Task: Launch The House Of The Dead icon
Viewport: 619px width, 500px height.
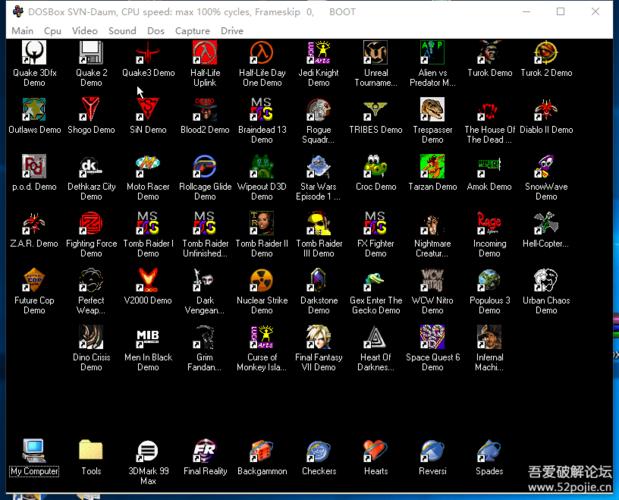Action: pos(489,110)
